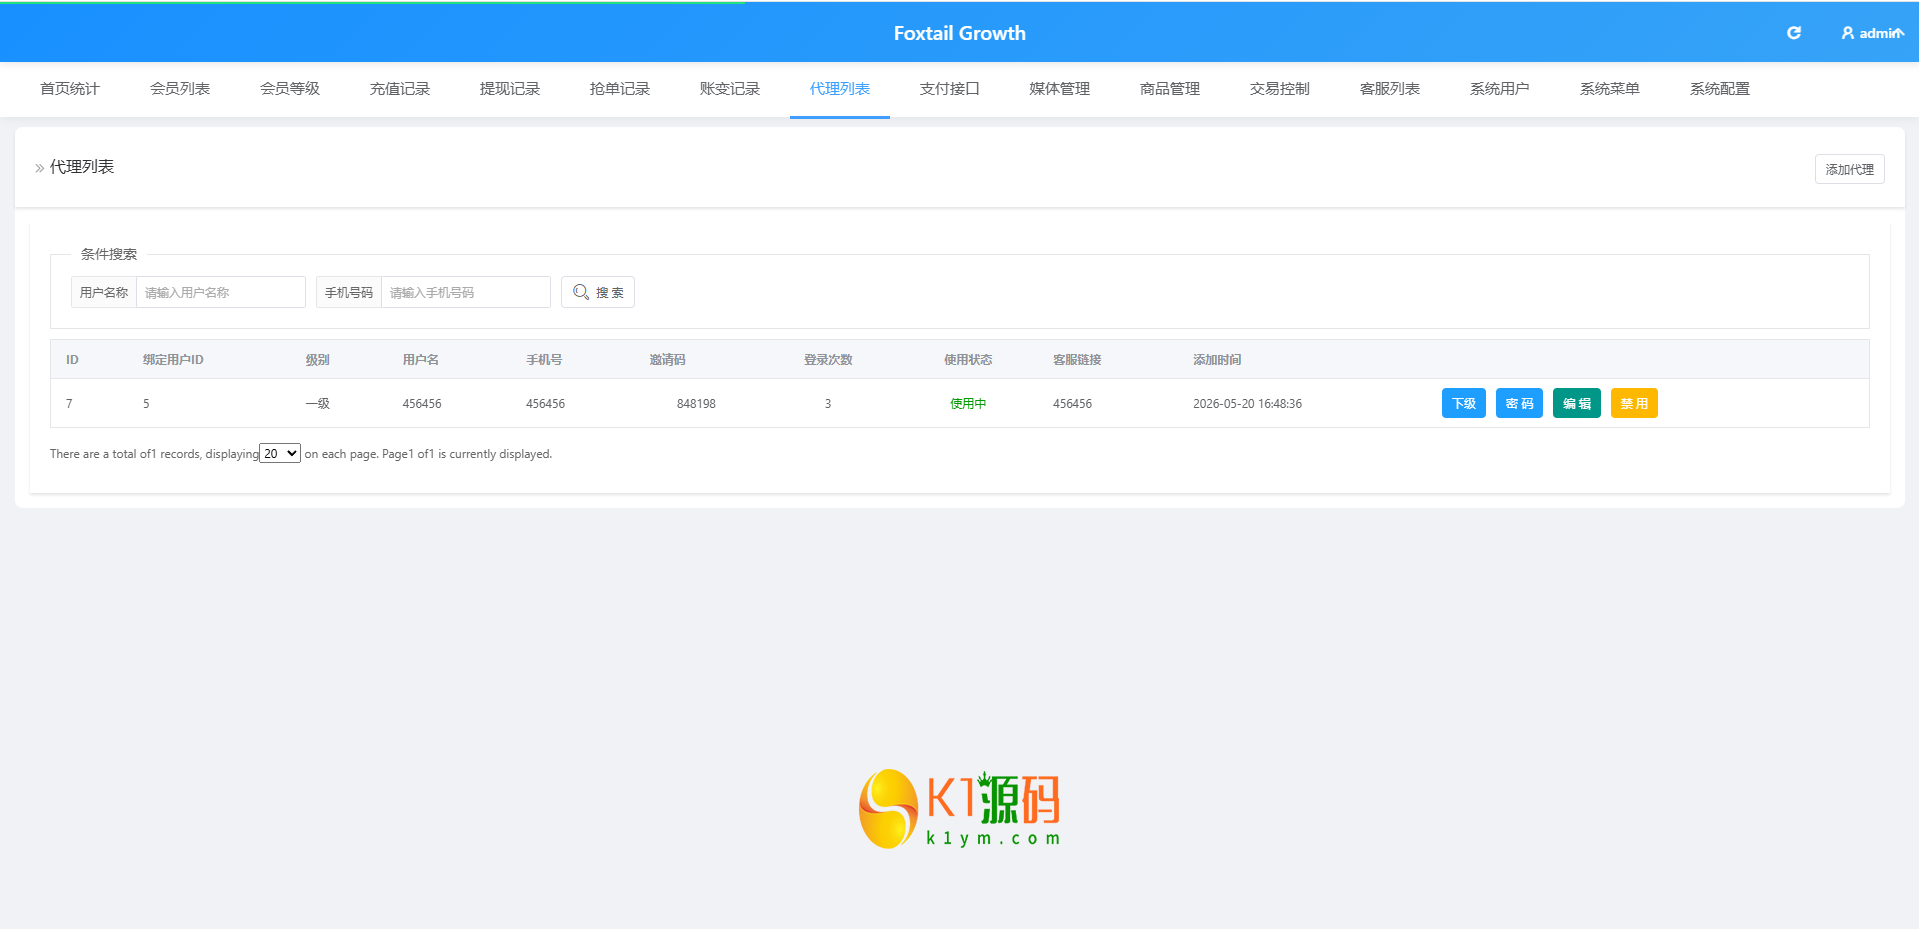Click the 添加代理 button
The width and height of the screenshot is (1919, 929).
pos(1850,169)
